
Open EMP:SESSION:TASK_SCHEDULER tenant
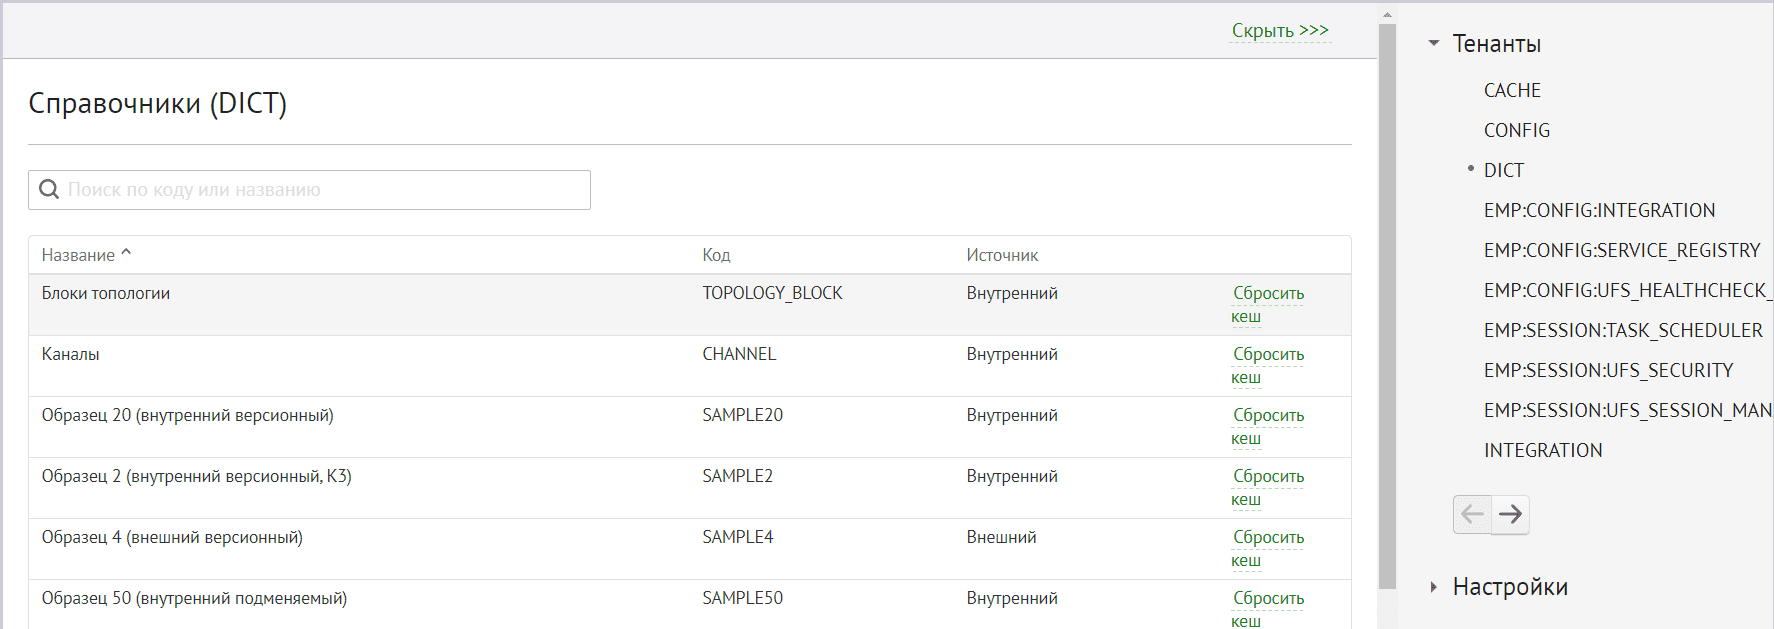[1623, 330]
